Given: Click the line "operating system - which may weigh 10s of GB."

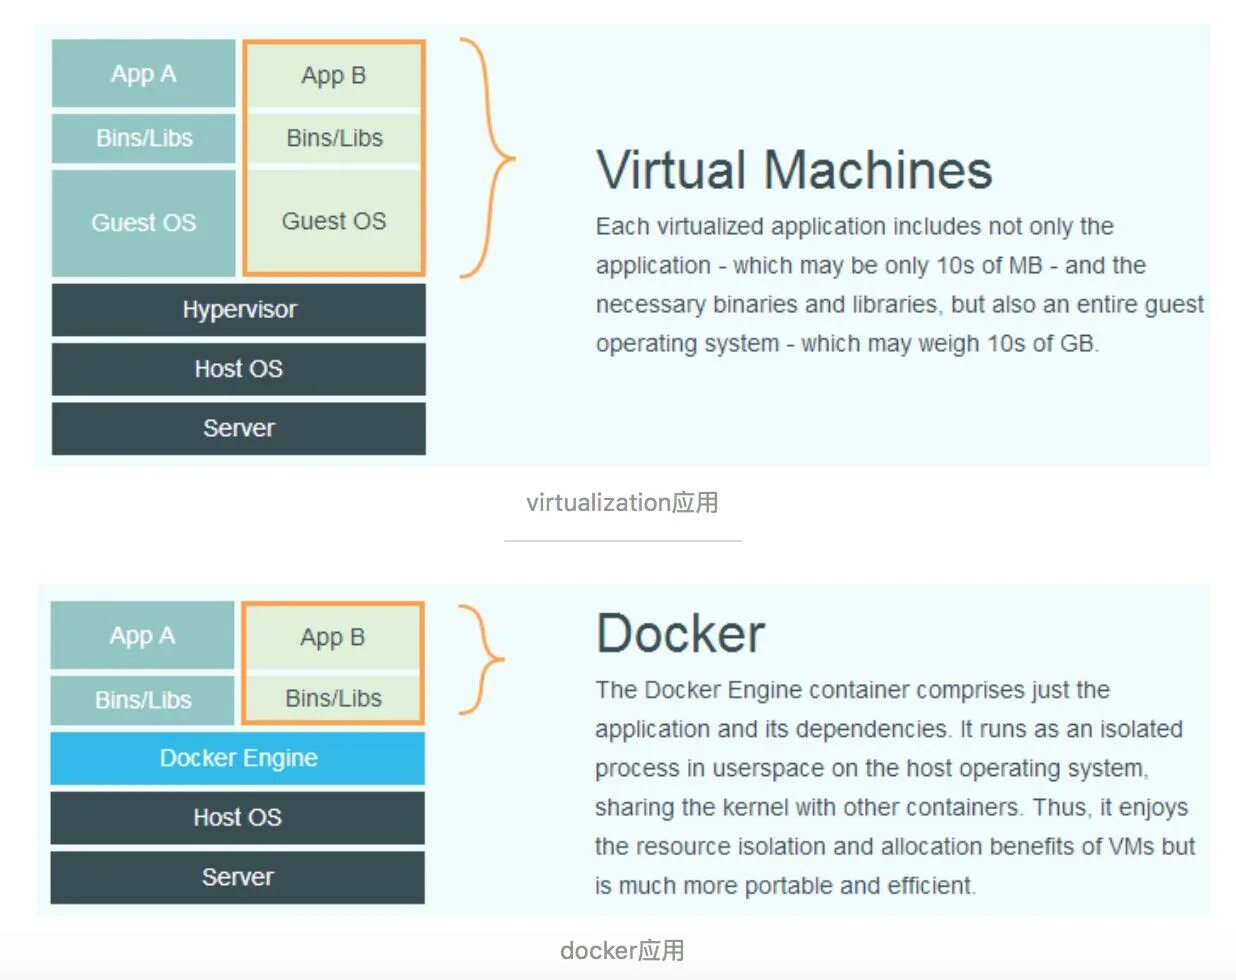Looking at the screenshot, I should [x=847, y=343].
